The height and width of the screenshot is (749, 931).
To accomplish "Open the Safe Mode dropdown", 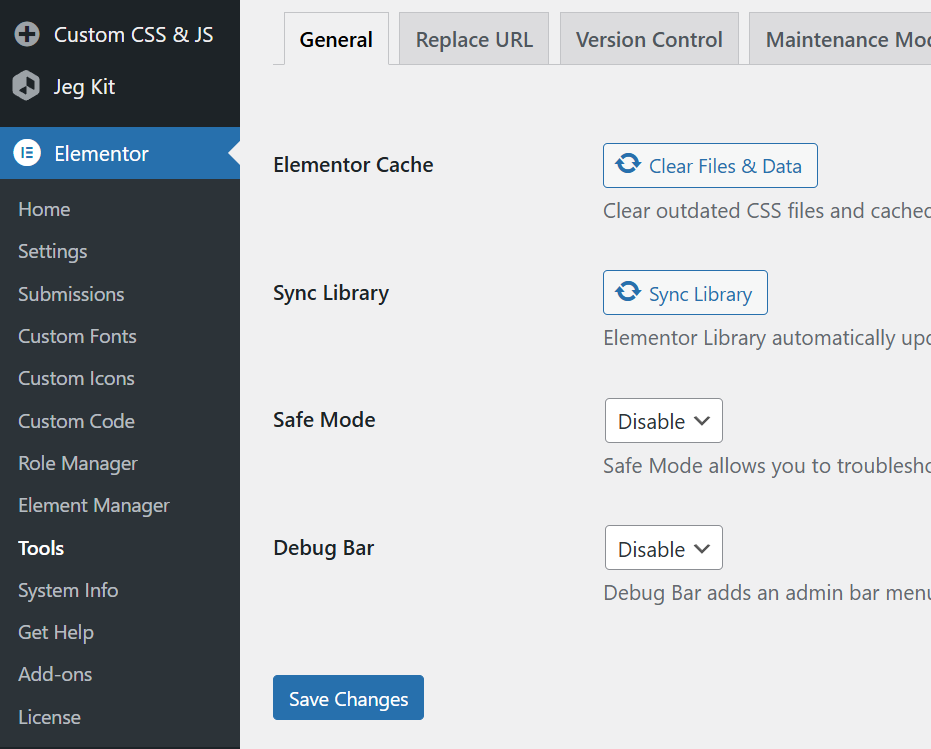I will [x=663, y=421].
